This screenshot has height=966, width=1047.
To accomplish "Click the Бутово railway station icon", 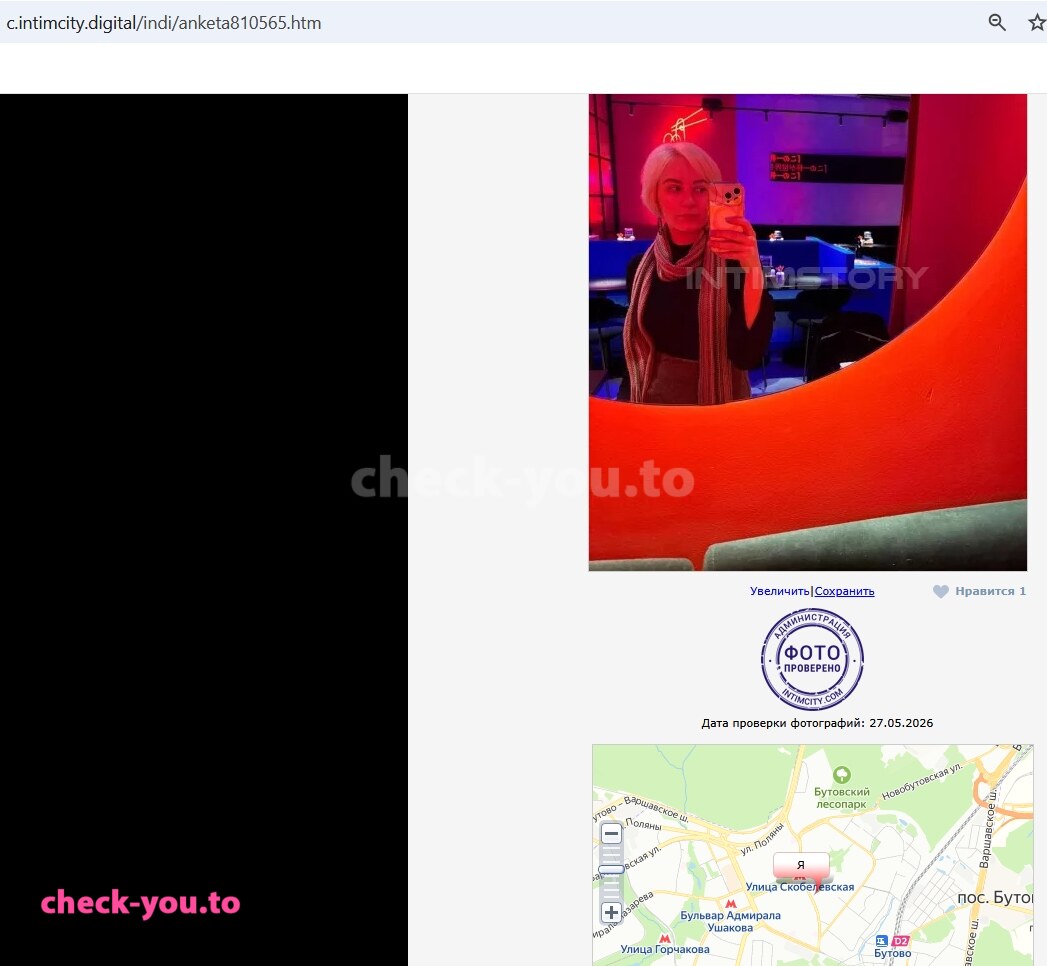I will [x=881, y=941].
